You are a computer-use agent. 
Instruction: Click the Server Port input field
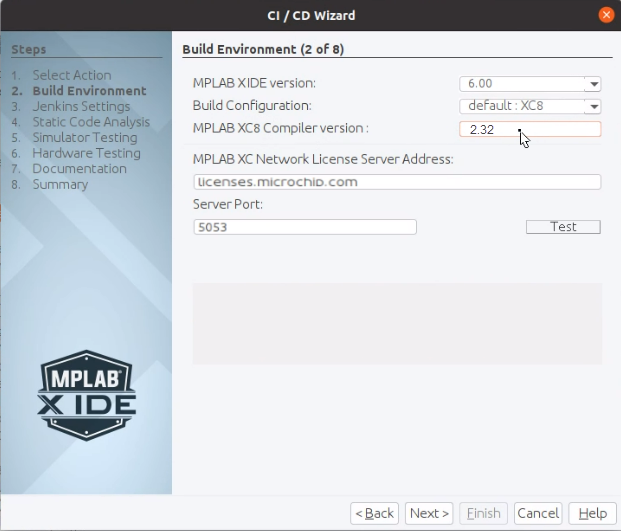point(305,227)
